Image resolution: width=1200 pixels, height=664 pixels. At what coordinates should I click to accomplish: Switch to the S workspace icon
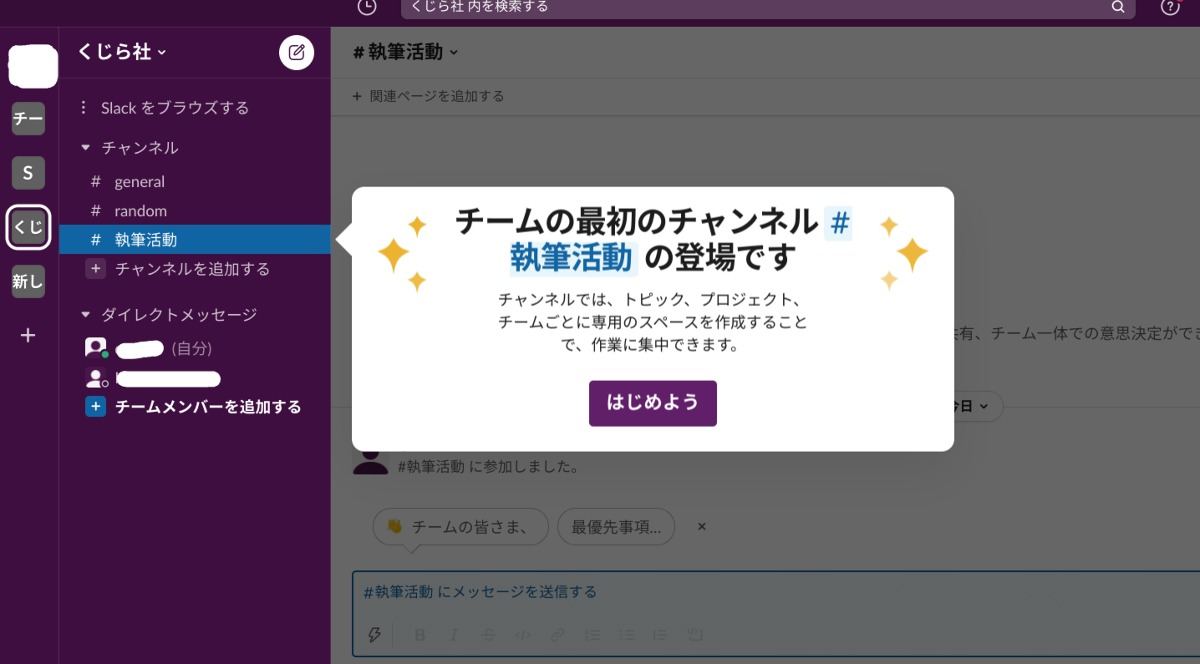point(28,173)
